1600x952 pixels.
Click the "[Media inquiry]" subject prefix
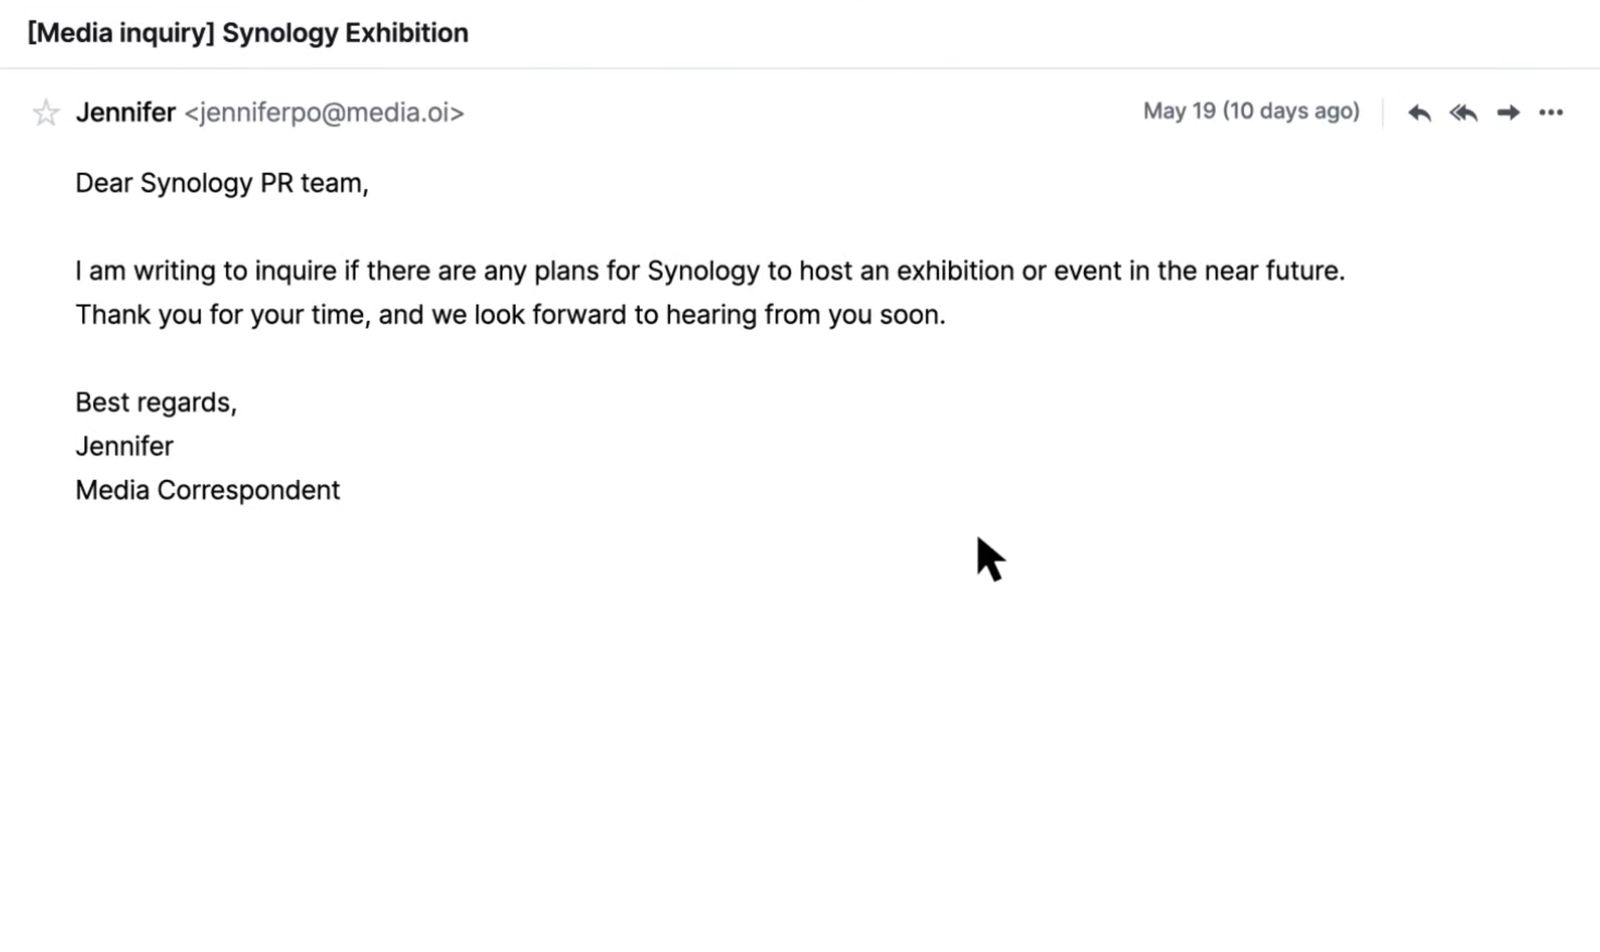[121, 33]
